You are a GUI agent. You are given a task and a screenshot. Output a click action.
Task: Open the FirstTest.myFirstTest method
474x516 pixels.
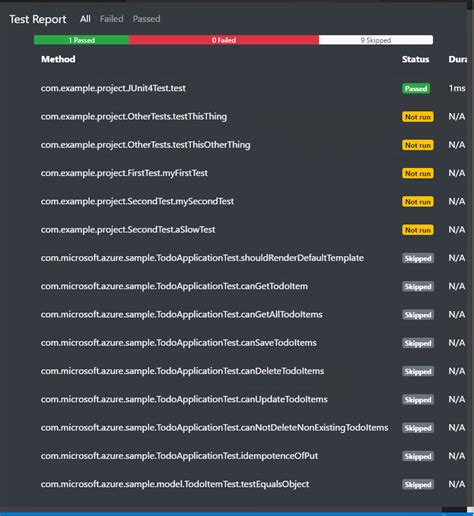click(x=124, y=173)
